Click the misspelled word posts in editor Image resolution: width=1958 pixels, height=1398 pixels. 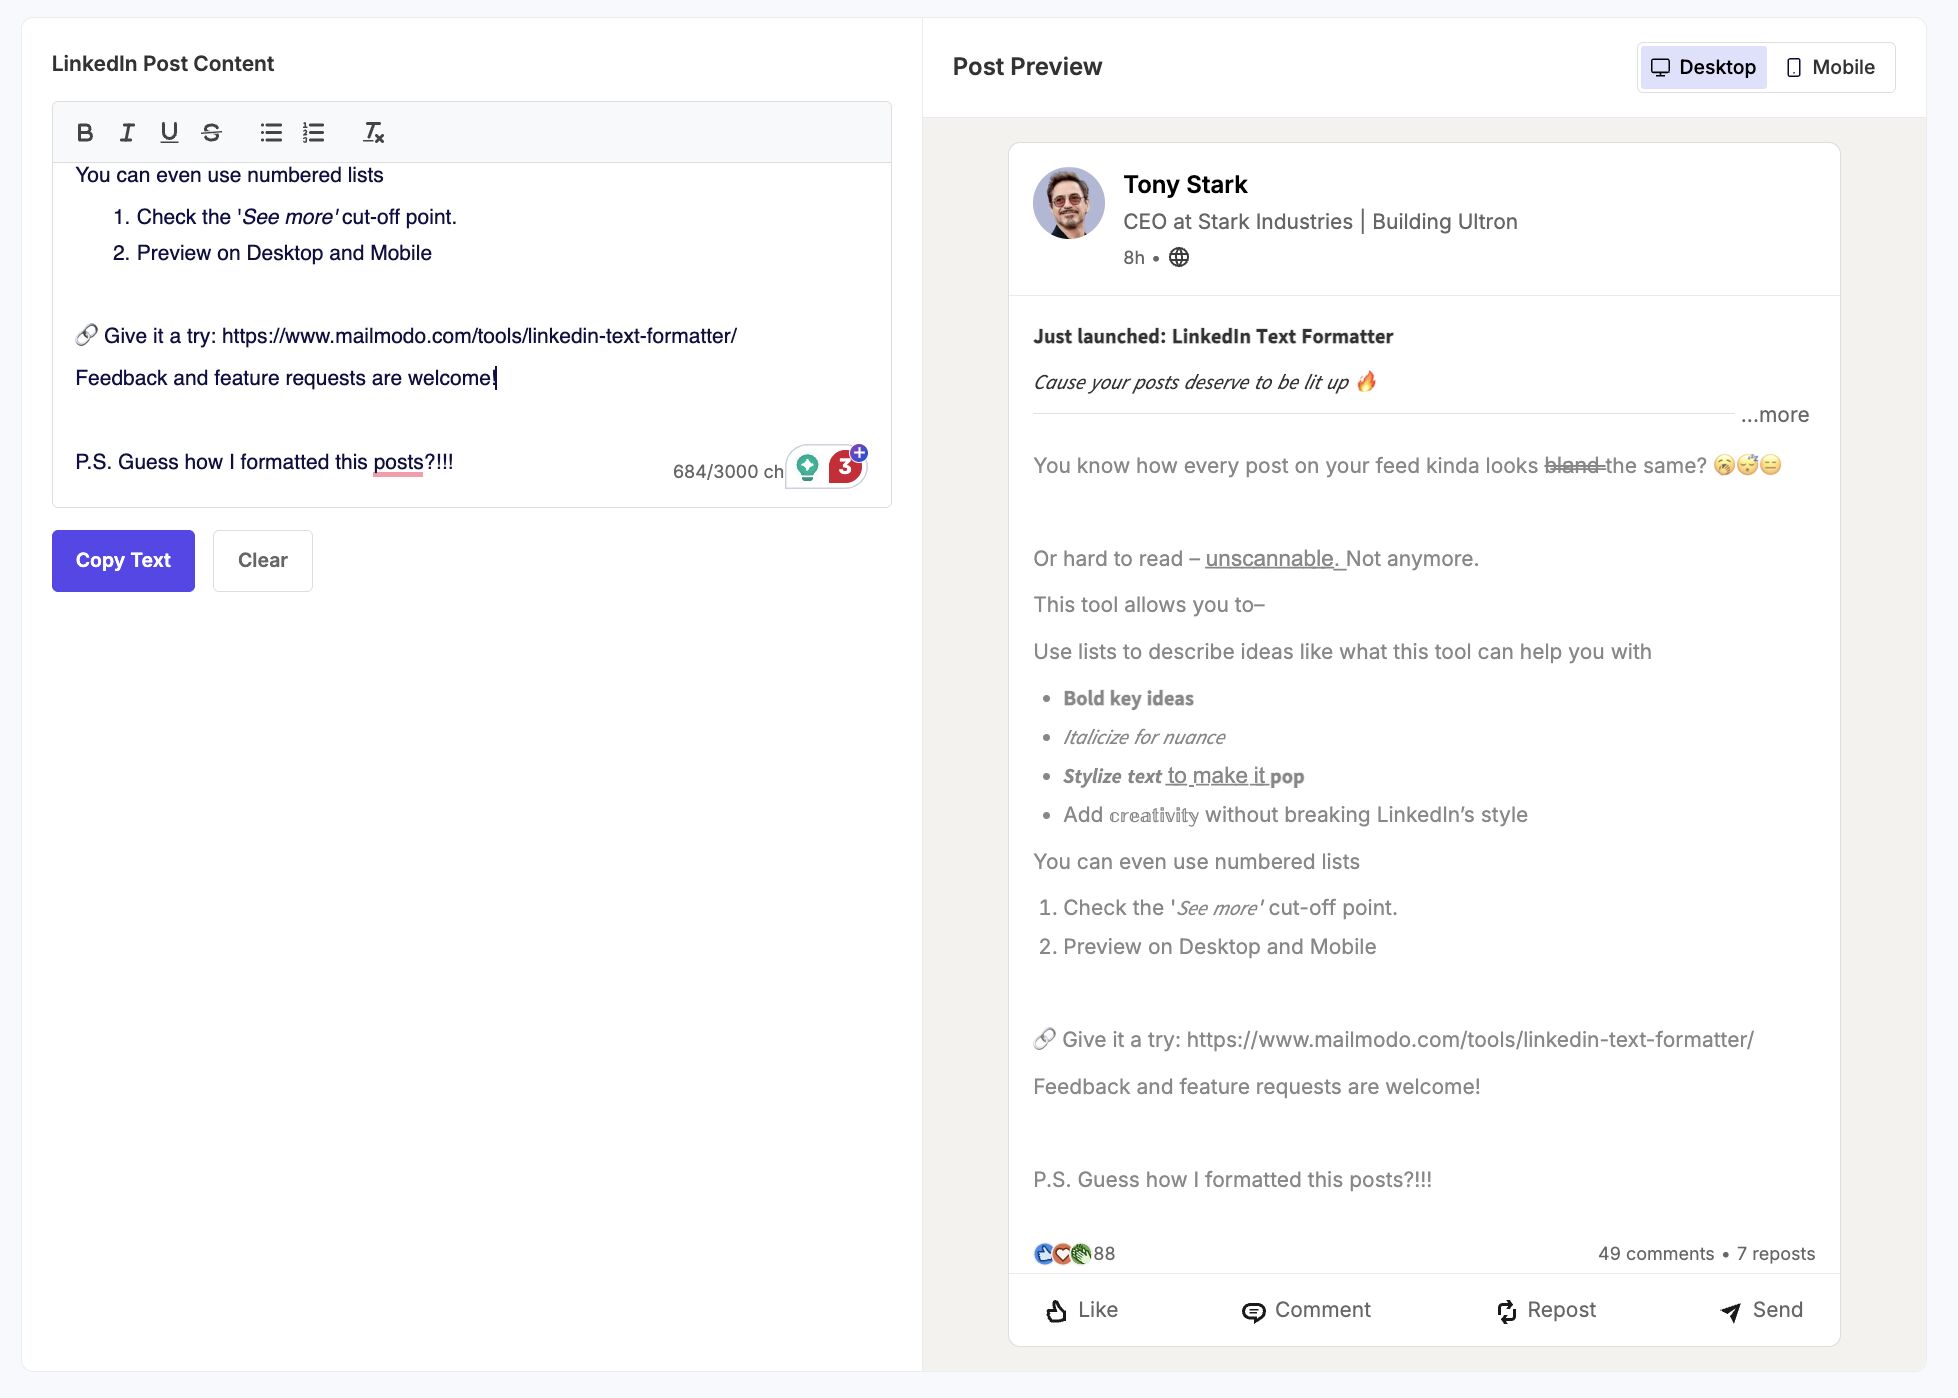pyautogui.click(x=398, y=462)
